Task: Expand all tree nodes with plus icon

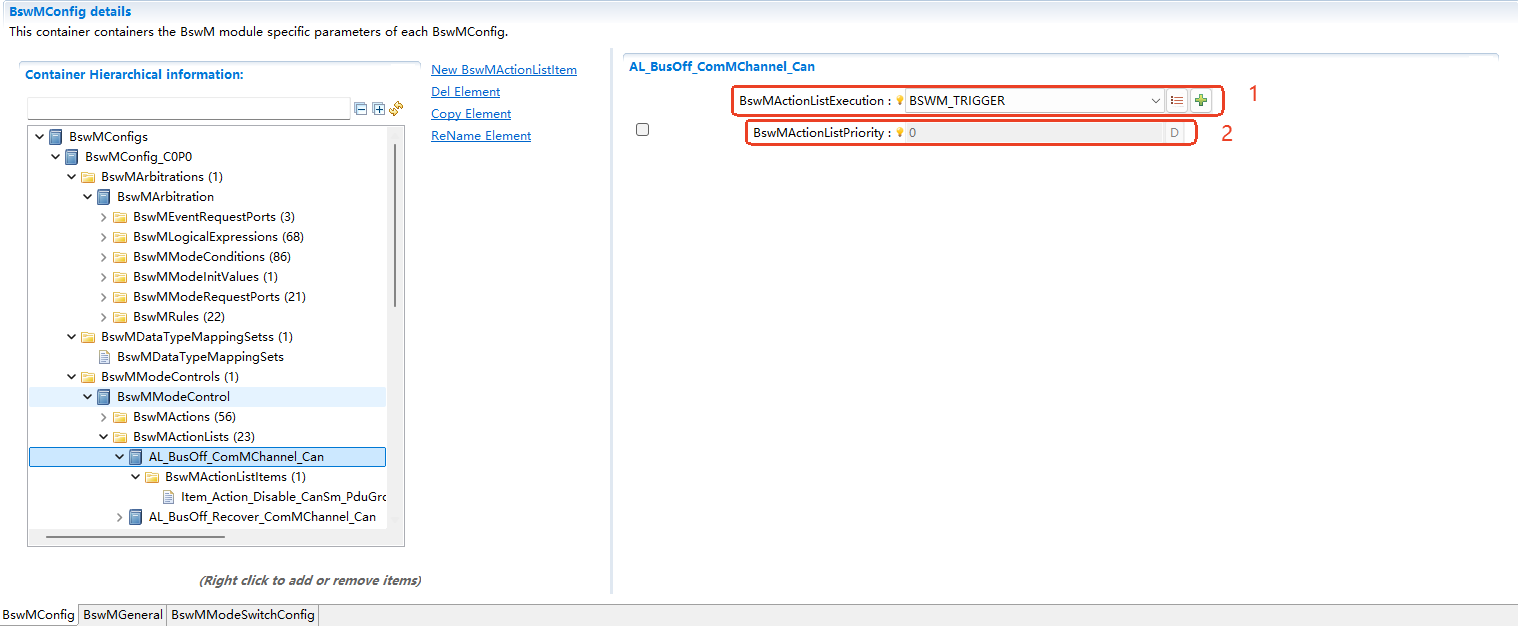Action: point(377,108)
